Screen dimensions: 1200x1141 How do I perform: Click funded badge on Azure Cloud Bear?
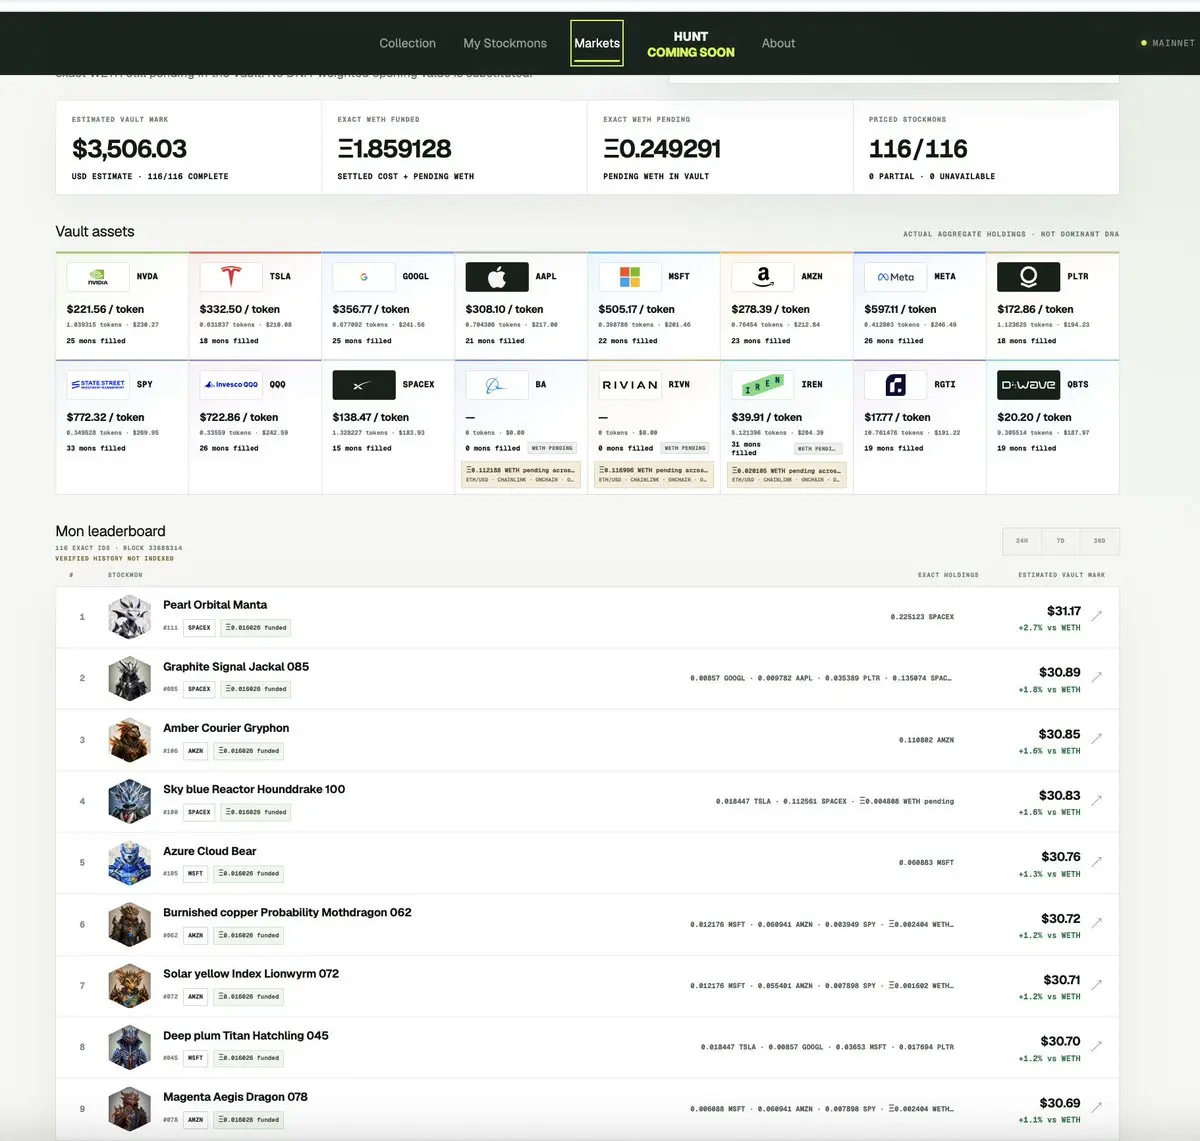coord(248,874)
